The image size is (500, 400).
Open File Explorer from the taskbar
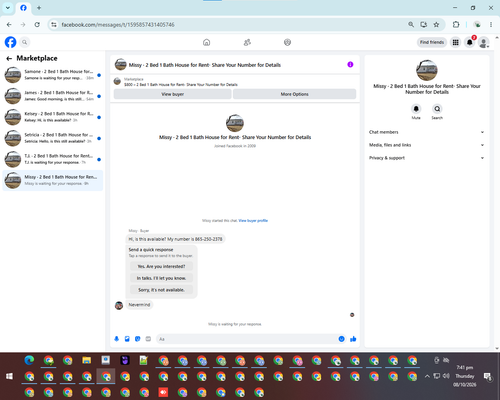point(87,360)
